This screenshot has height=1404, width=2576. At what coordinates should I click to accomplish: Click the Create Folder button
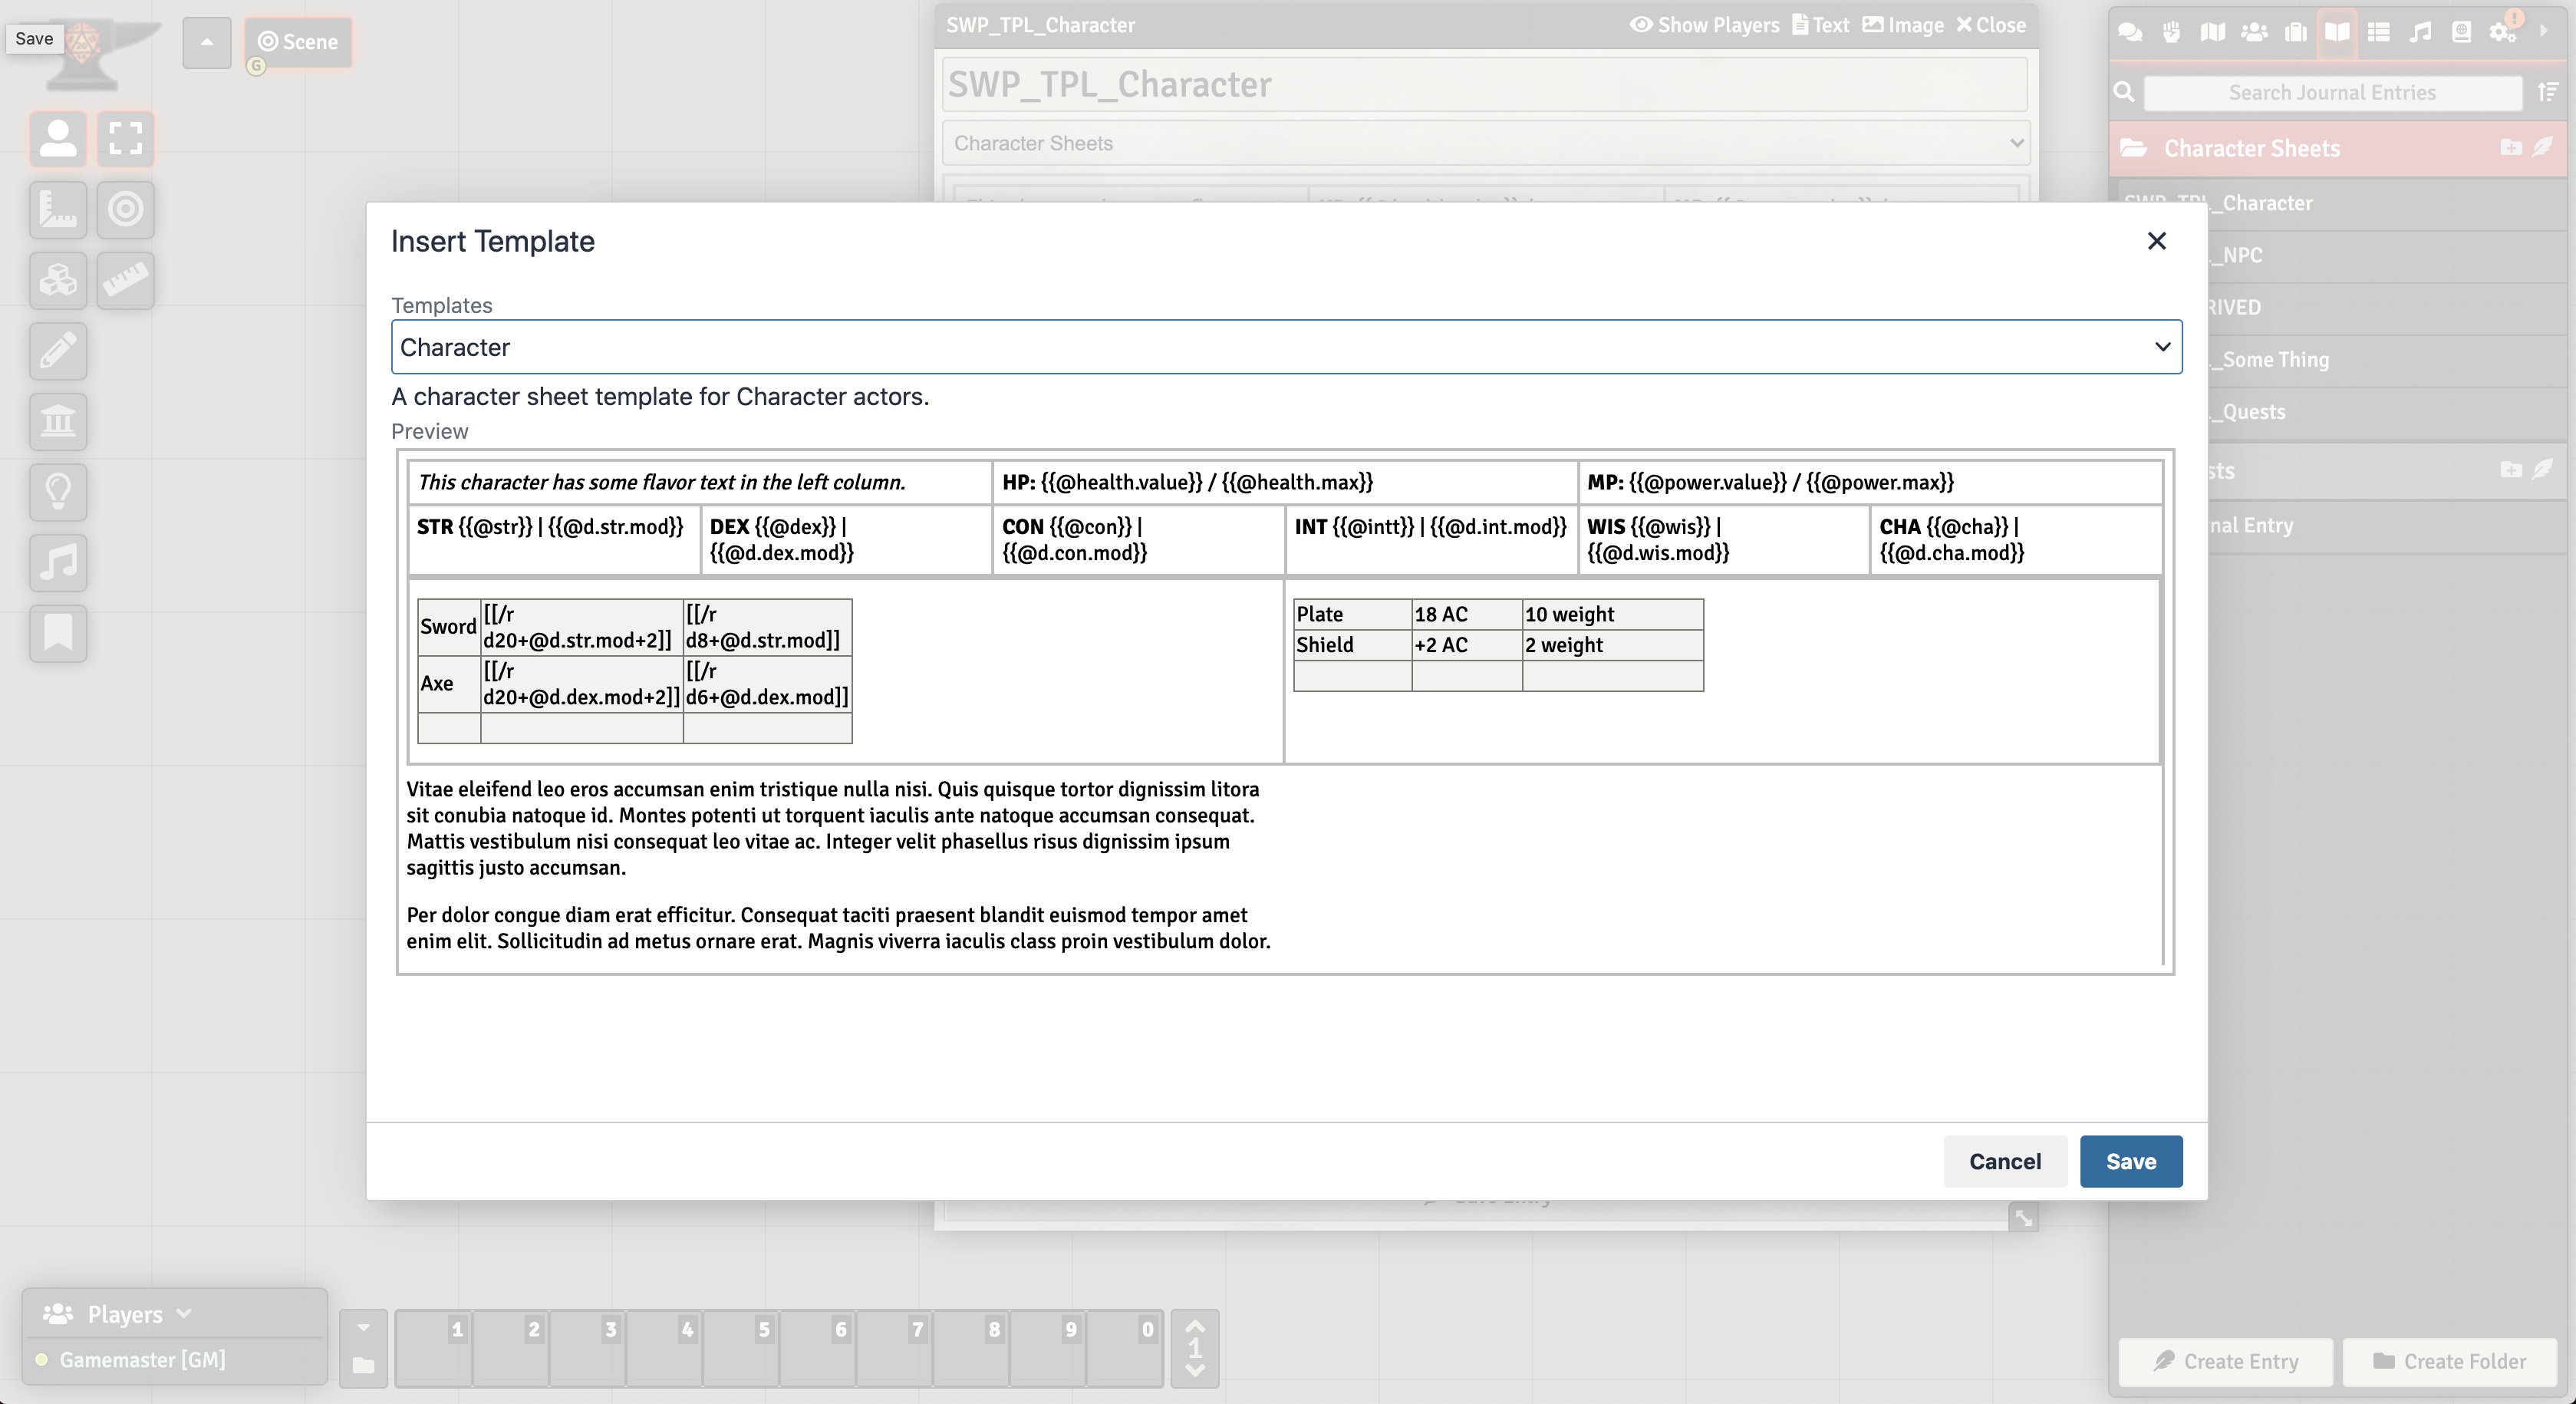[x=2449, y=1361]
